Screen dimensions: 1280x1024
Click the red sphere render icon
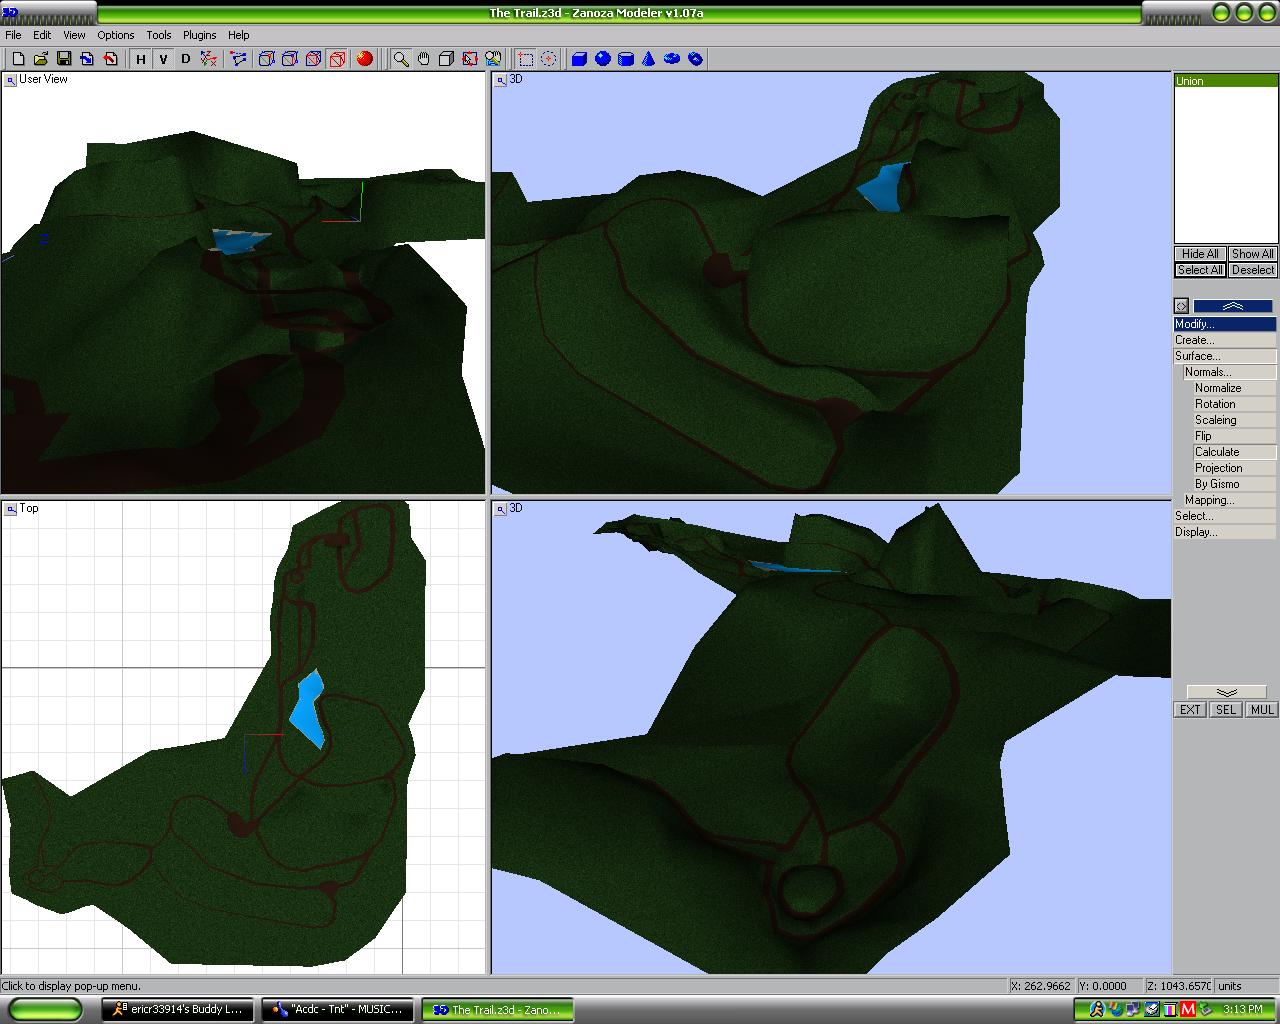[364, 59]
